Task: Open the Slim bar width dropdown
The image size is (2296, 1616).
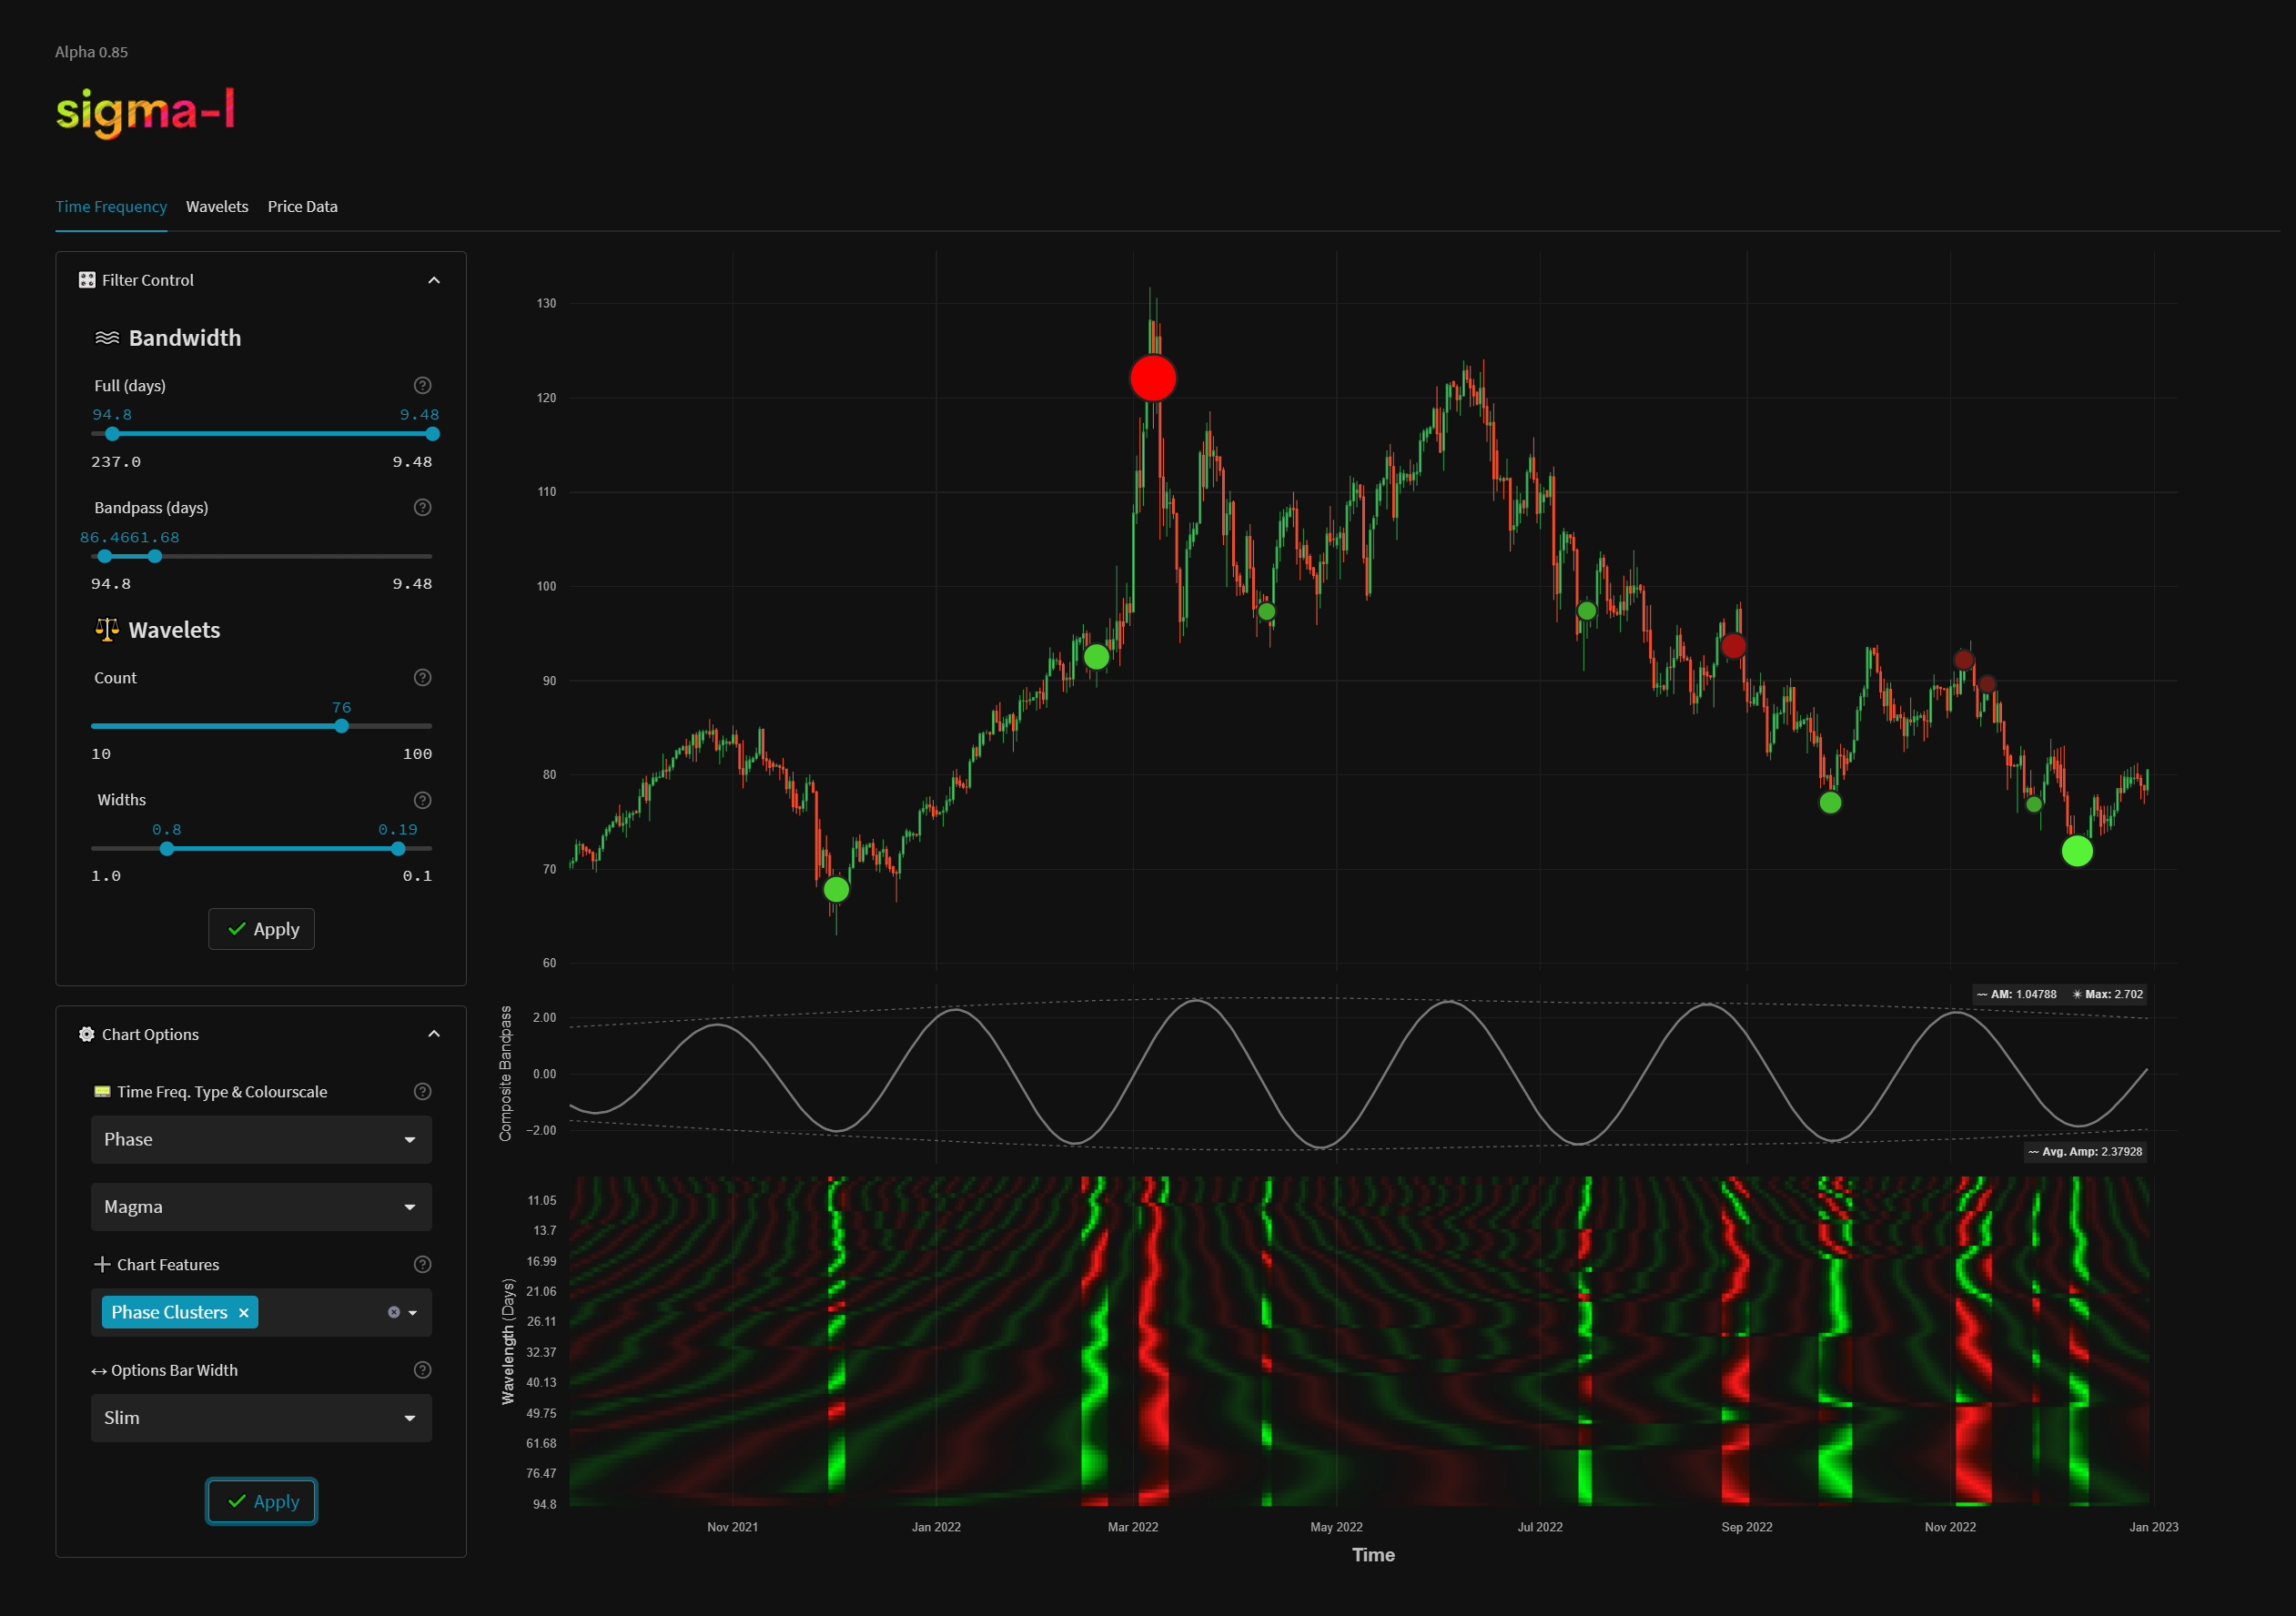Action: pyautogui.click(x=261, y=1418)
